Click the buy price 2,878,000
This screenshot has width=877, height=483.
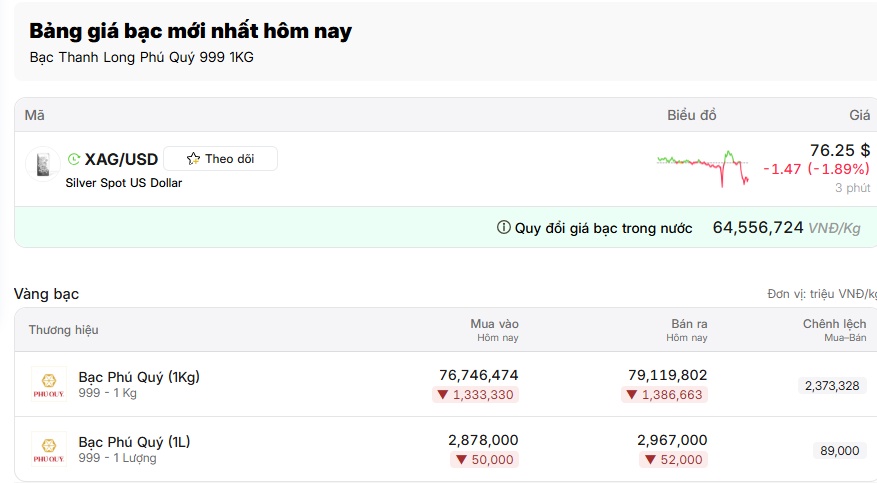(x=483, y=440)
